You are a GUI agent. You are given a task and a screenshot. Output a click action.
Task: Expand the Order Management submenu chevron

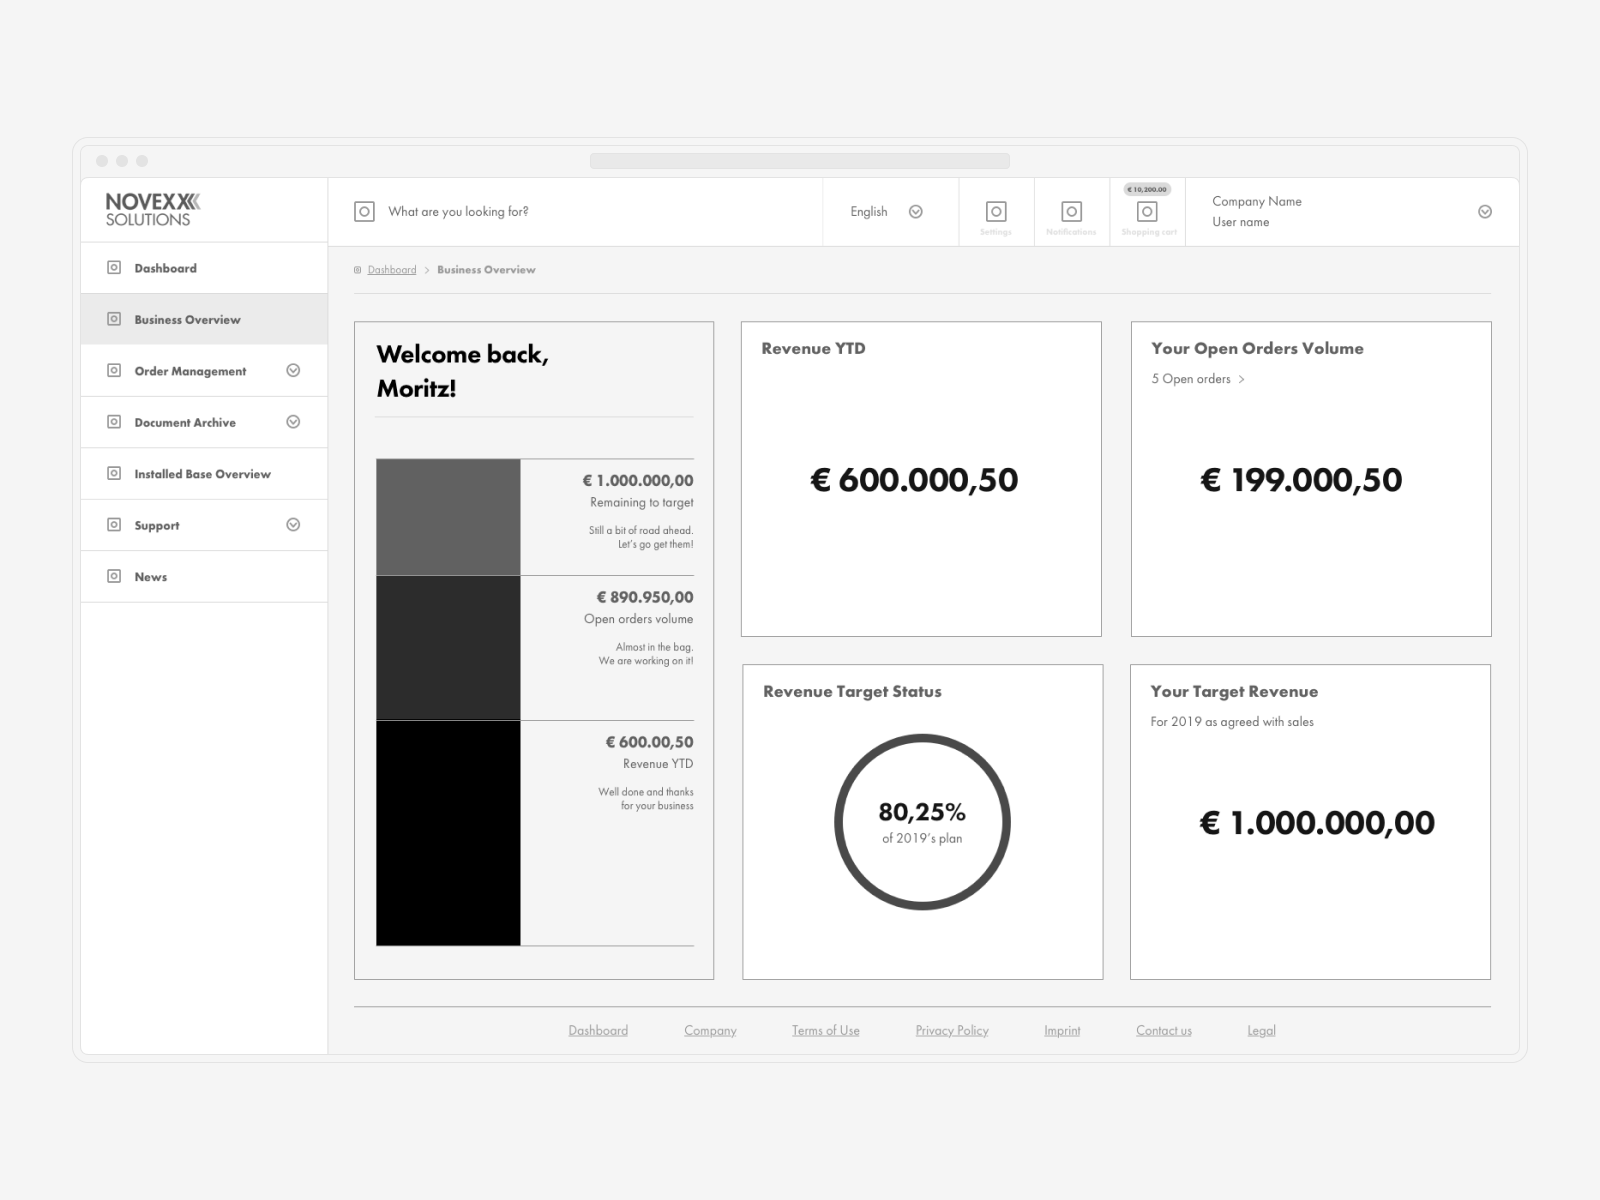[x=293, y=371]
